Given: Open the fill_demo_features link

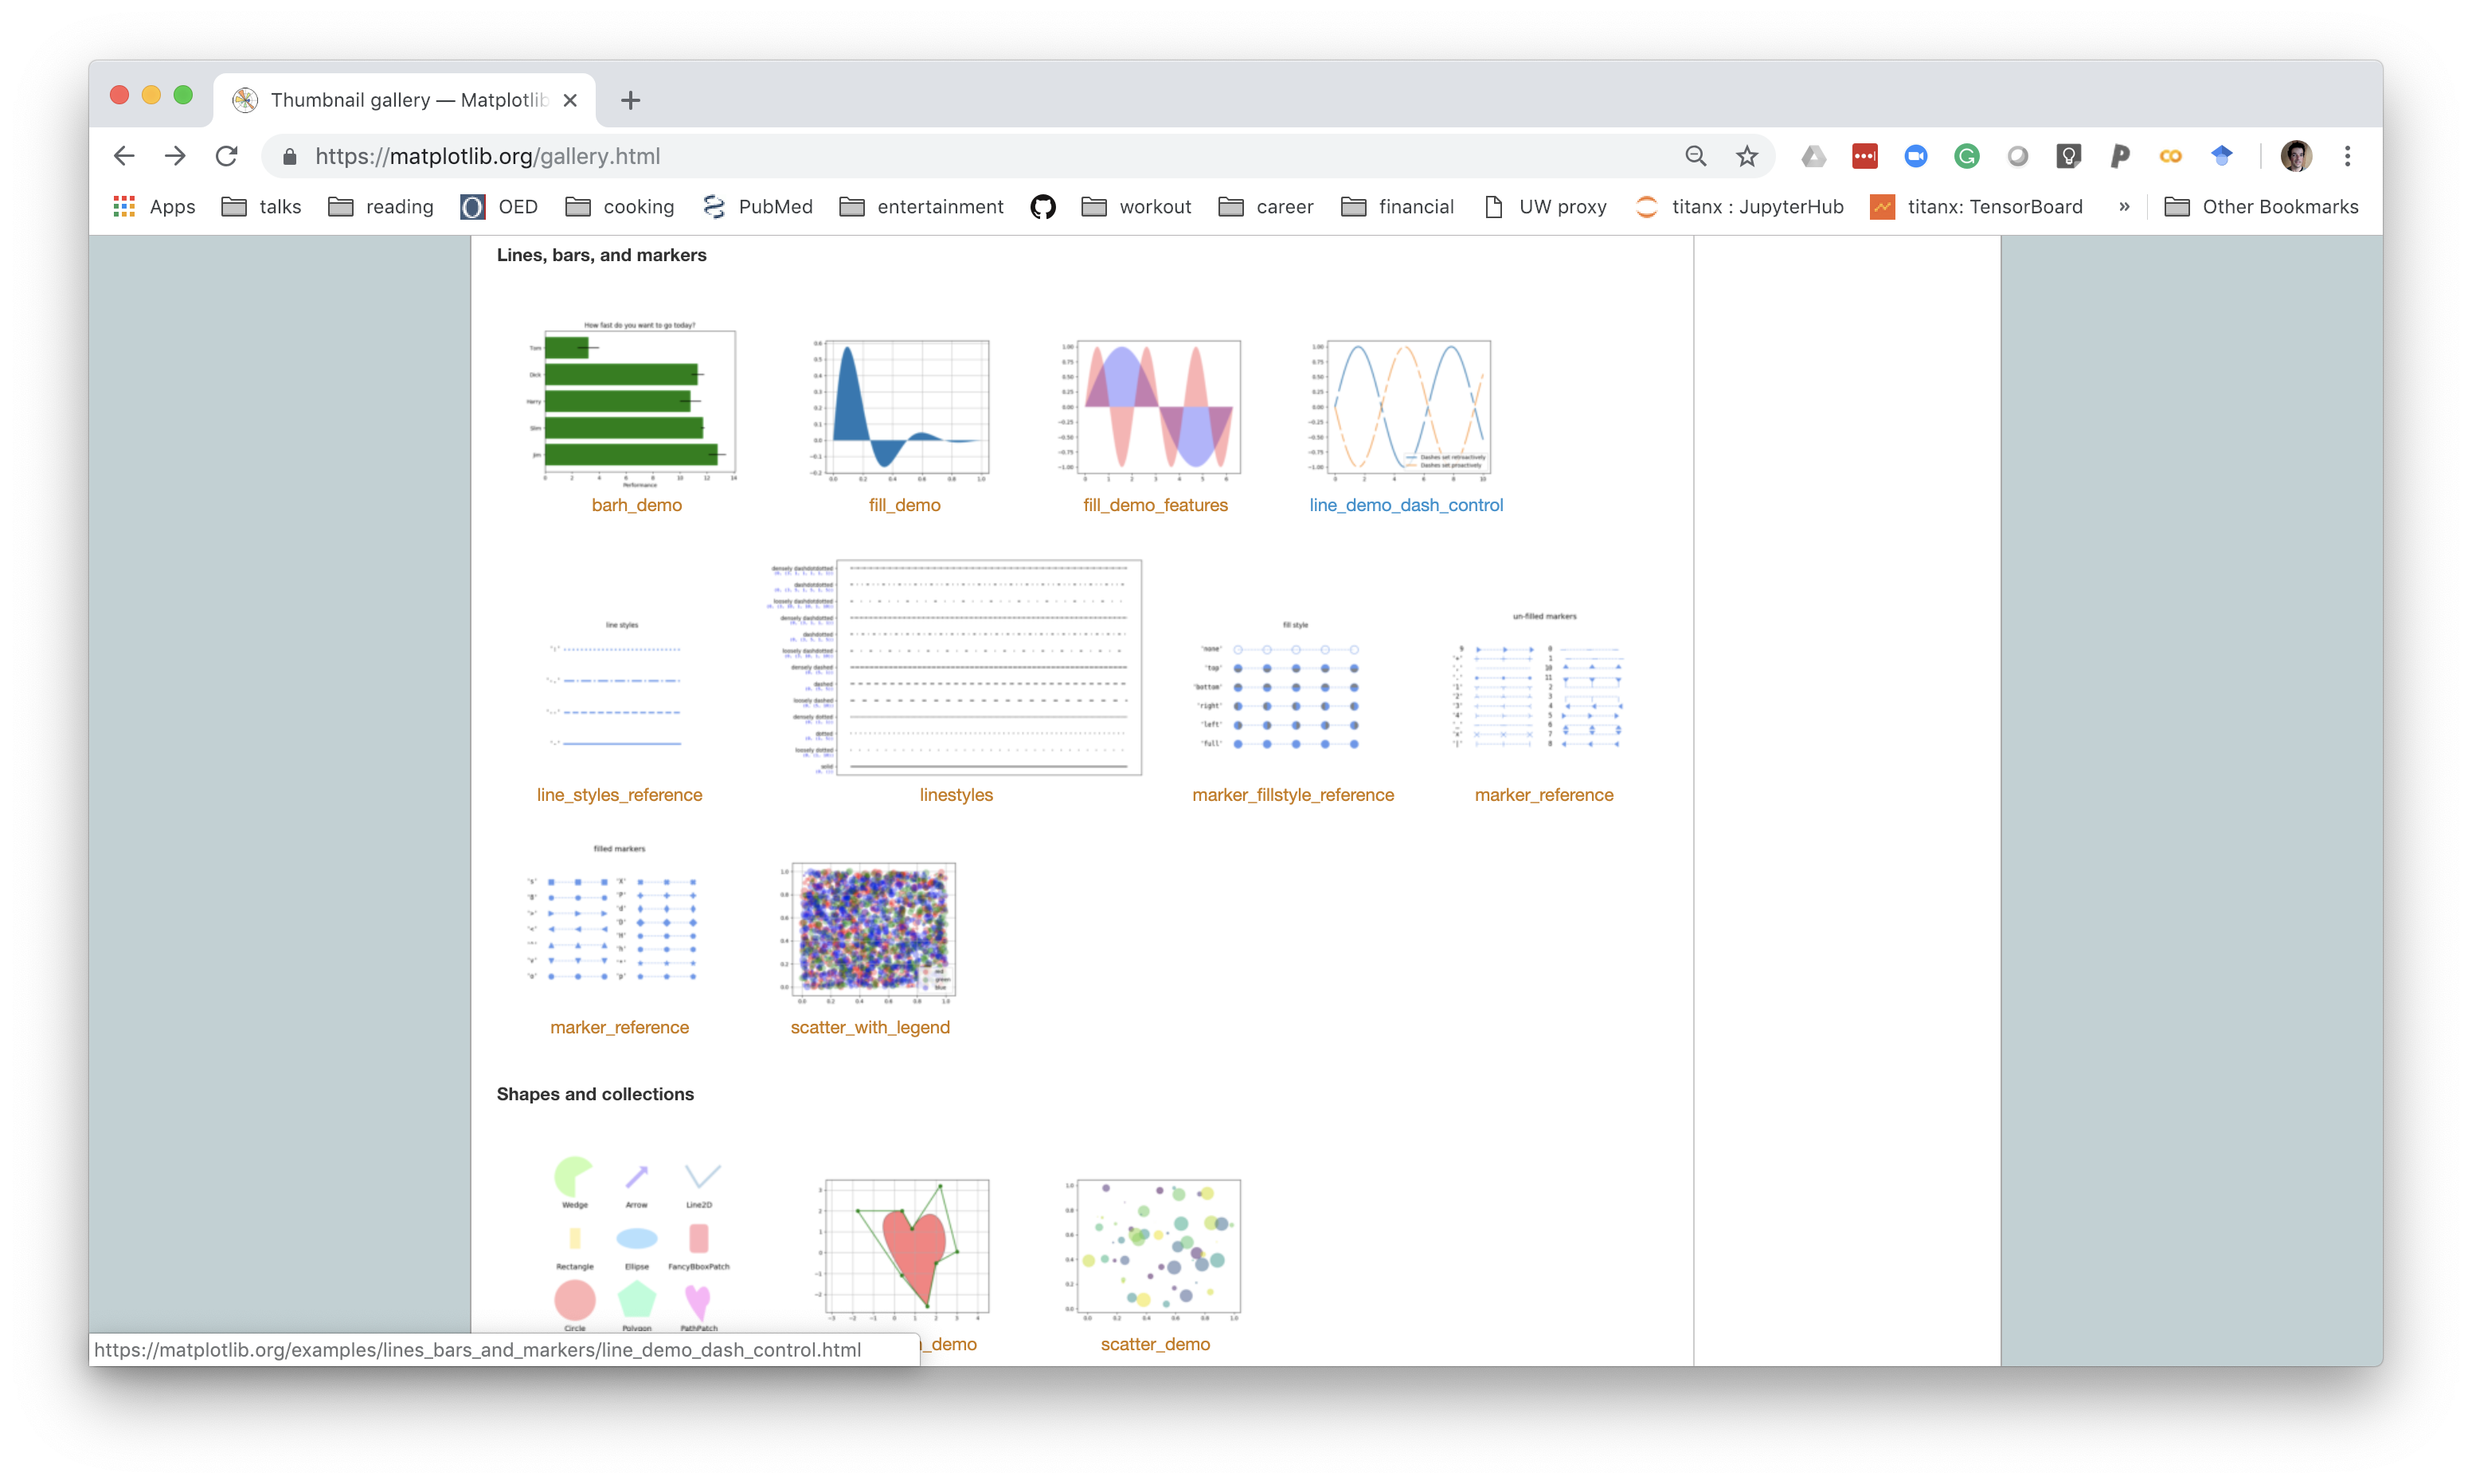Looking at the screenshot, I should click(x=1155, y=505).
